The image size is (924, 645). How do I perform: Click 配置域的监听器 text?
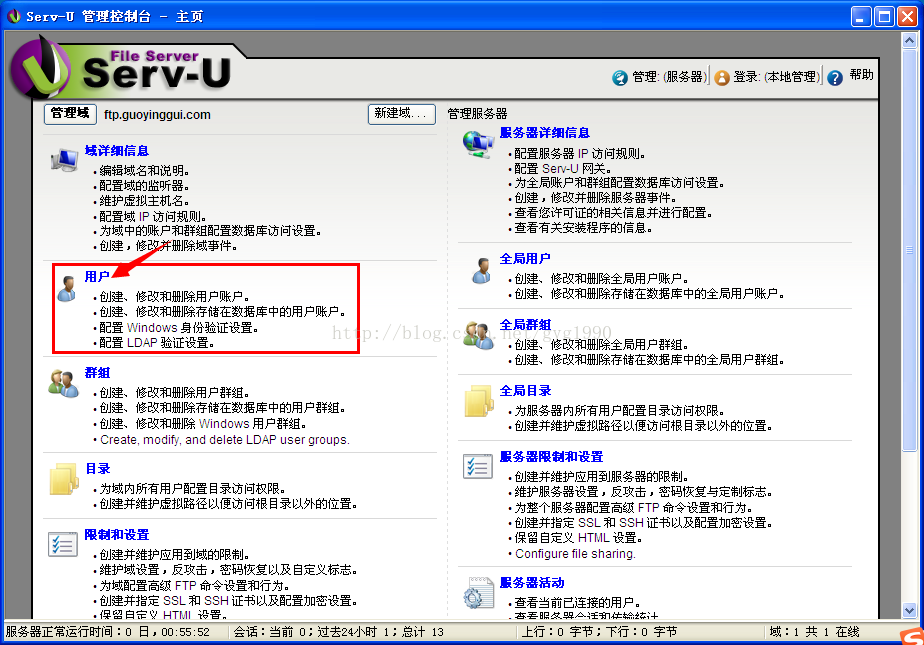coord(144,186)
